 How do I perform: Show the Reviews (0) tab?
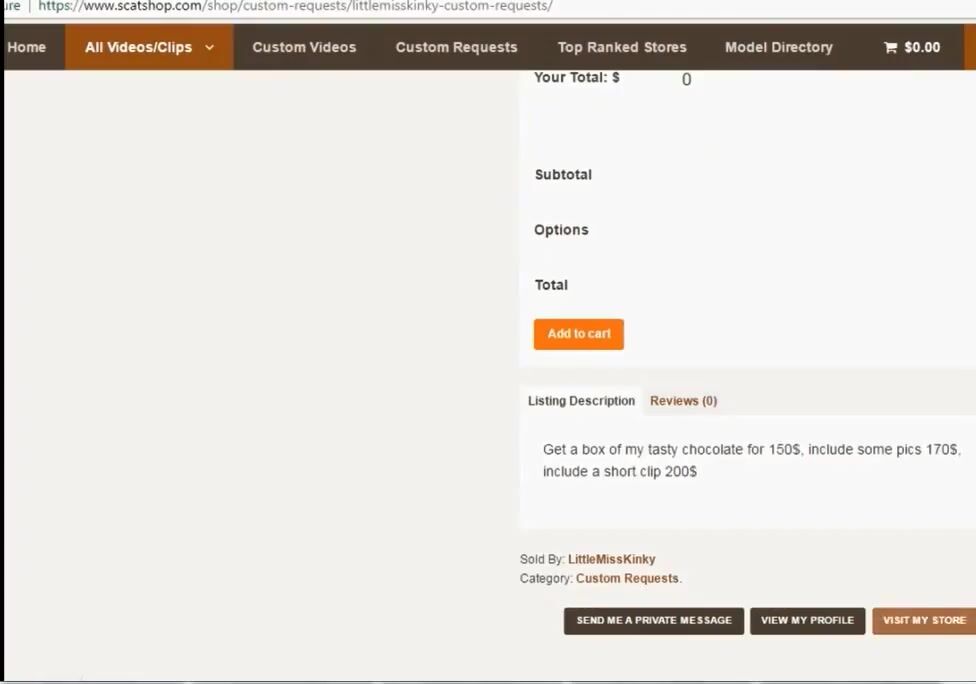[683, 401]
